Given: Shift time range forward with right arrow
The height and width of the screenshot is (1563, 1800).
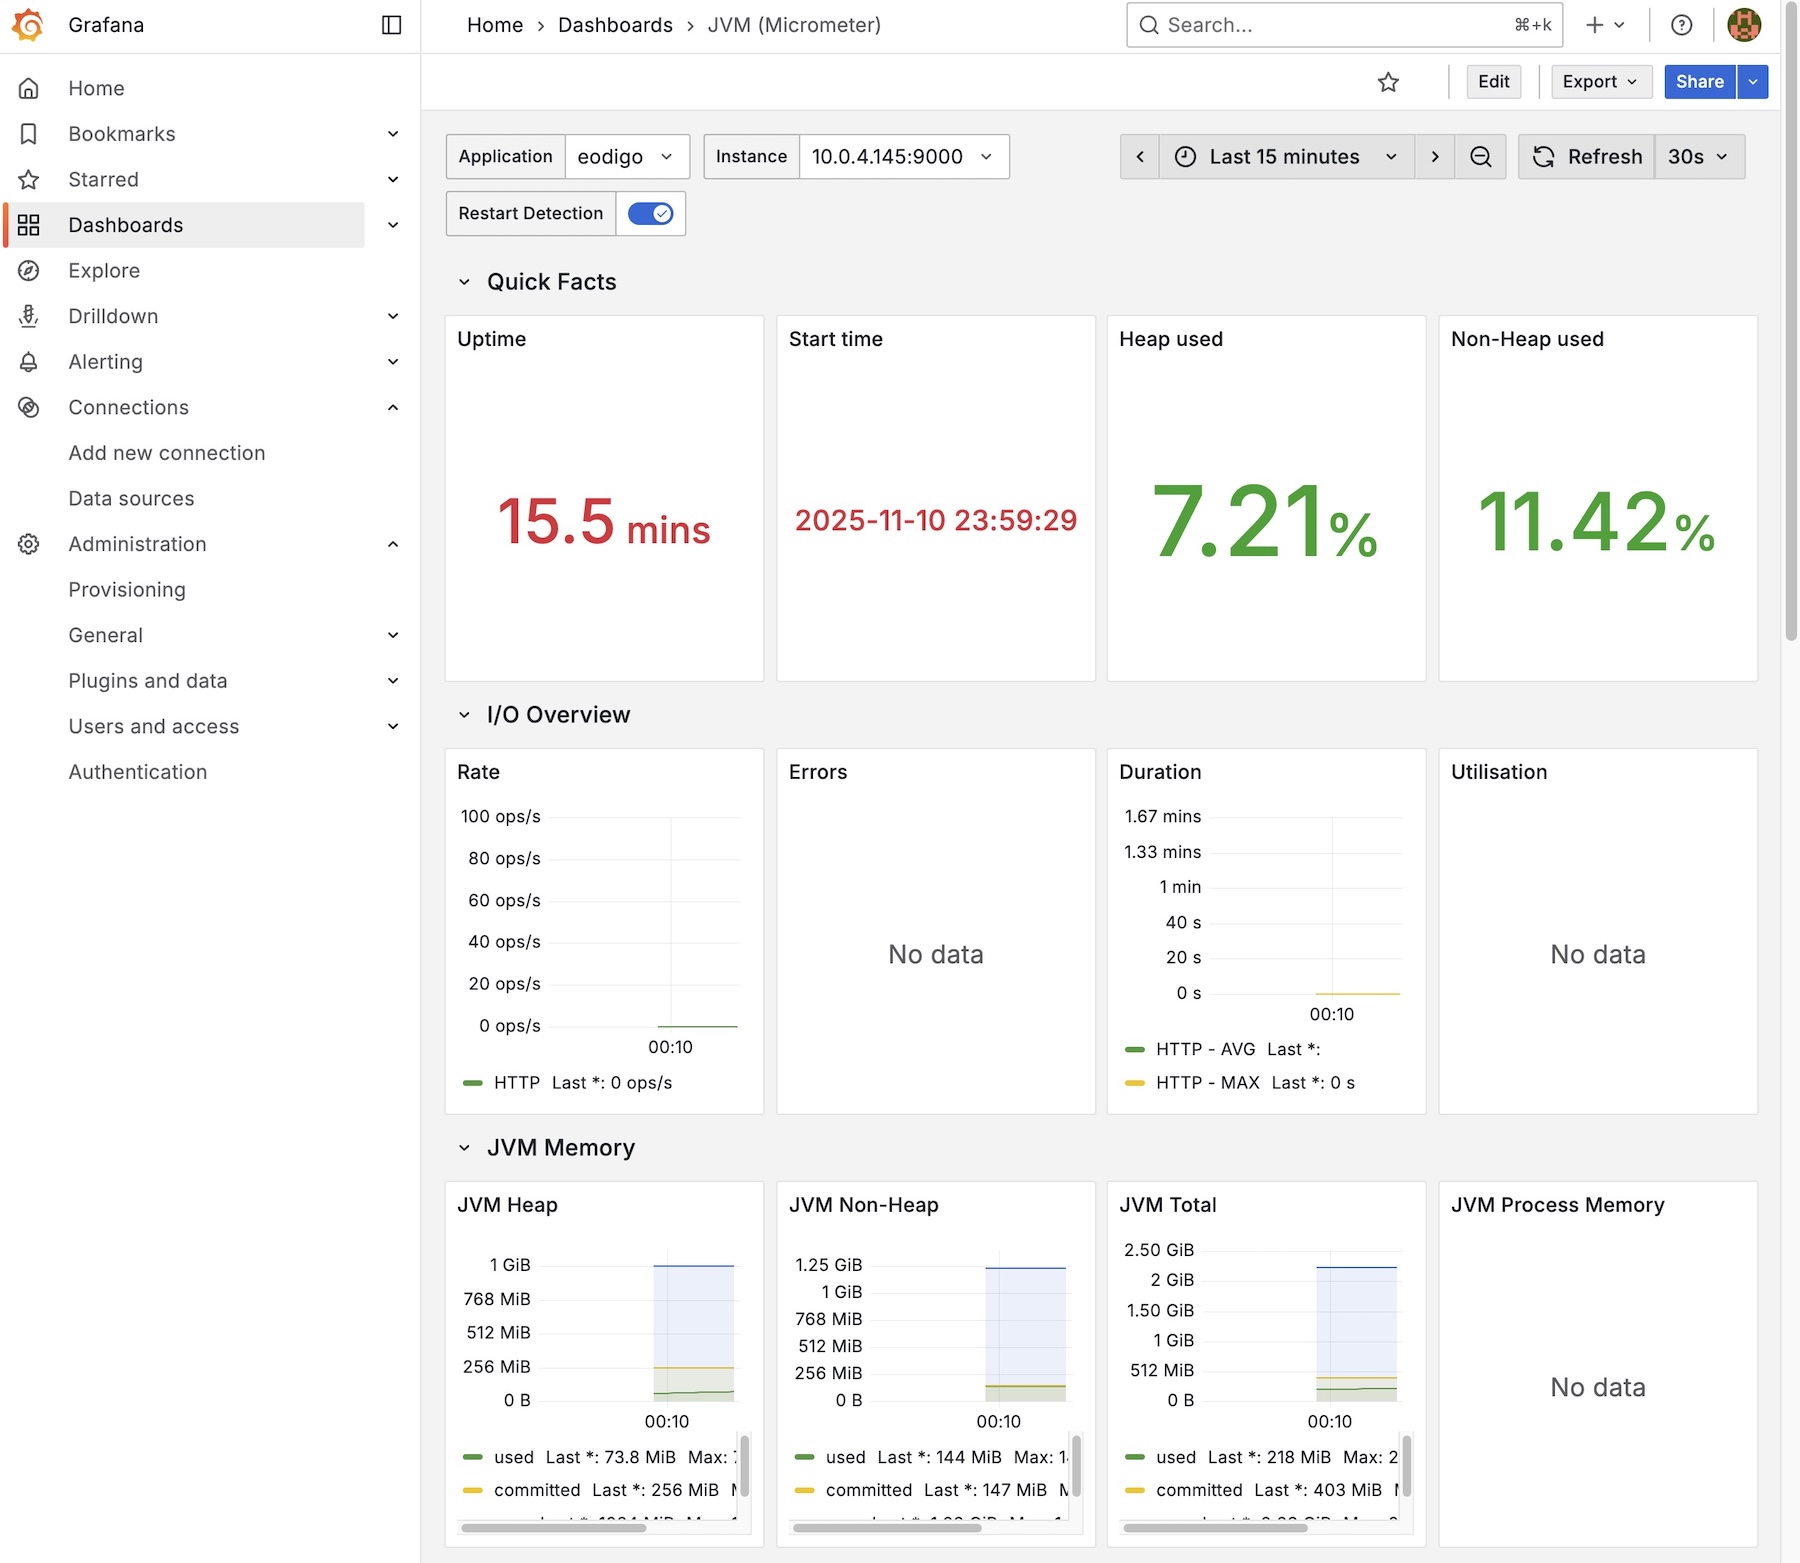Looking at the screenshot, I should coord(1435,157).
